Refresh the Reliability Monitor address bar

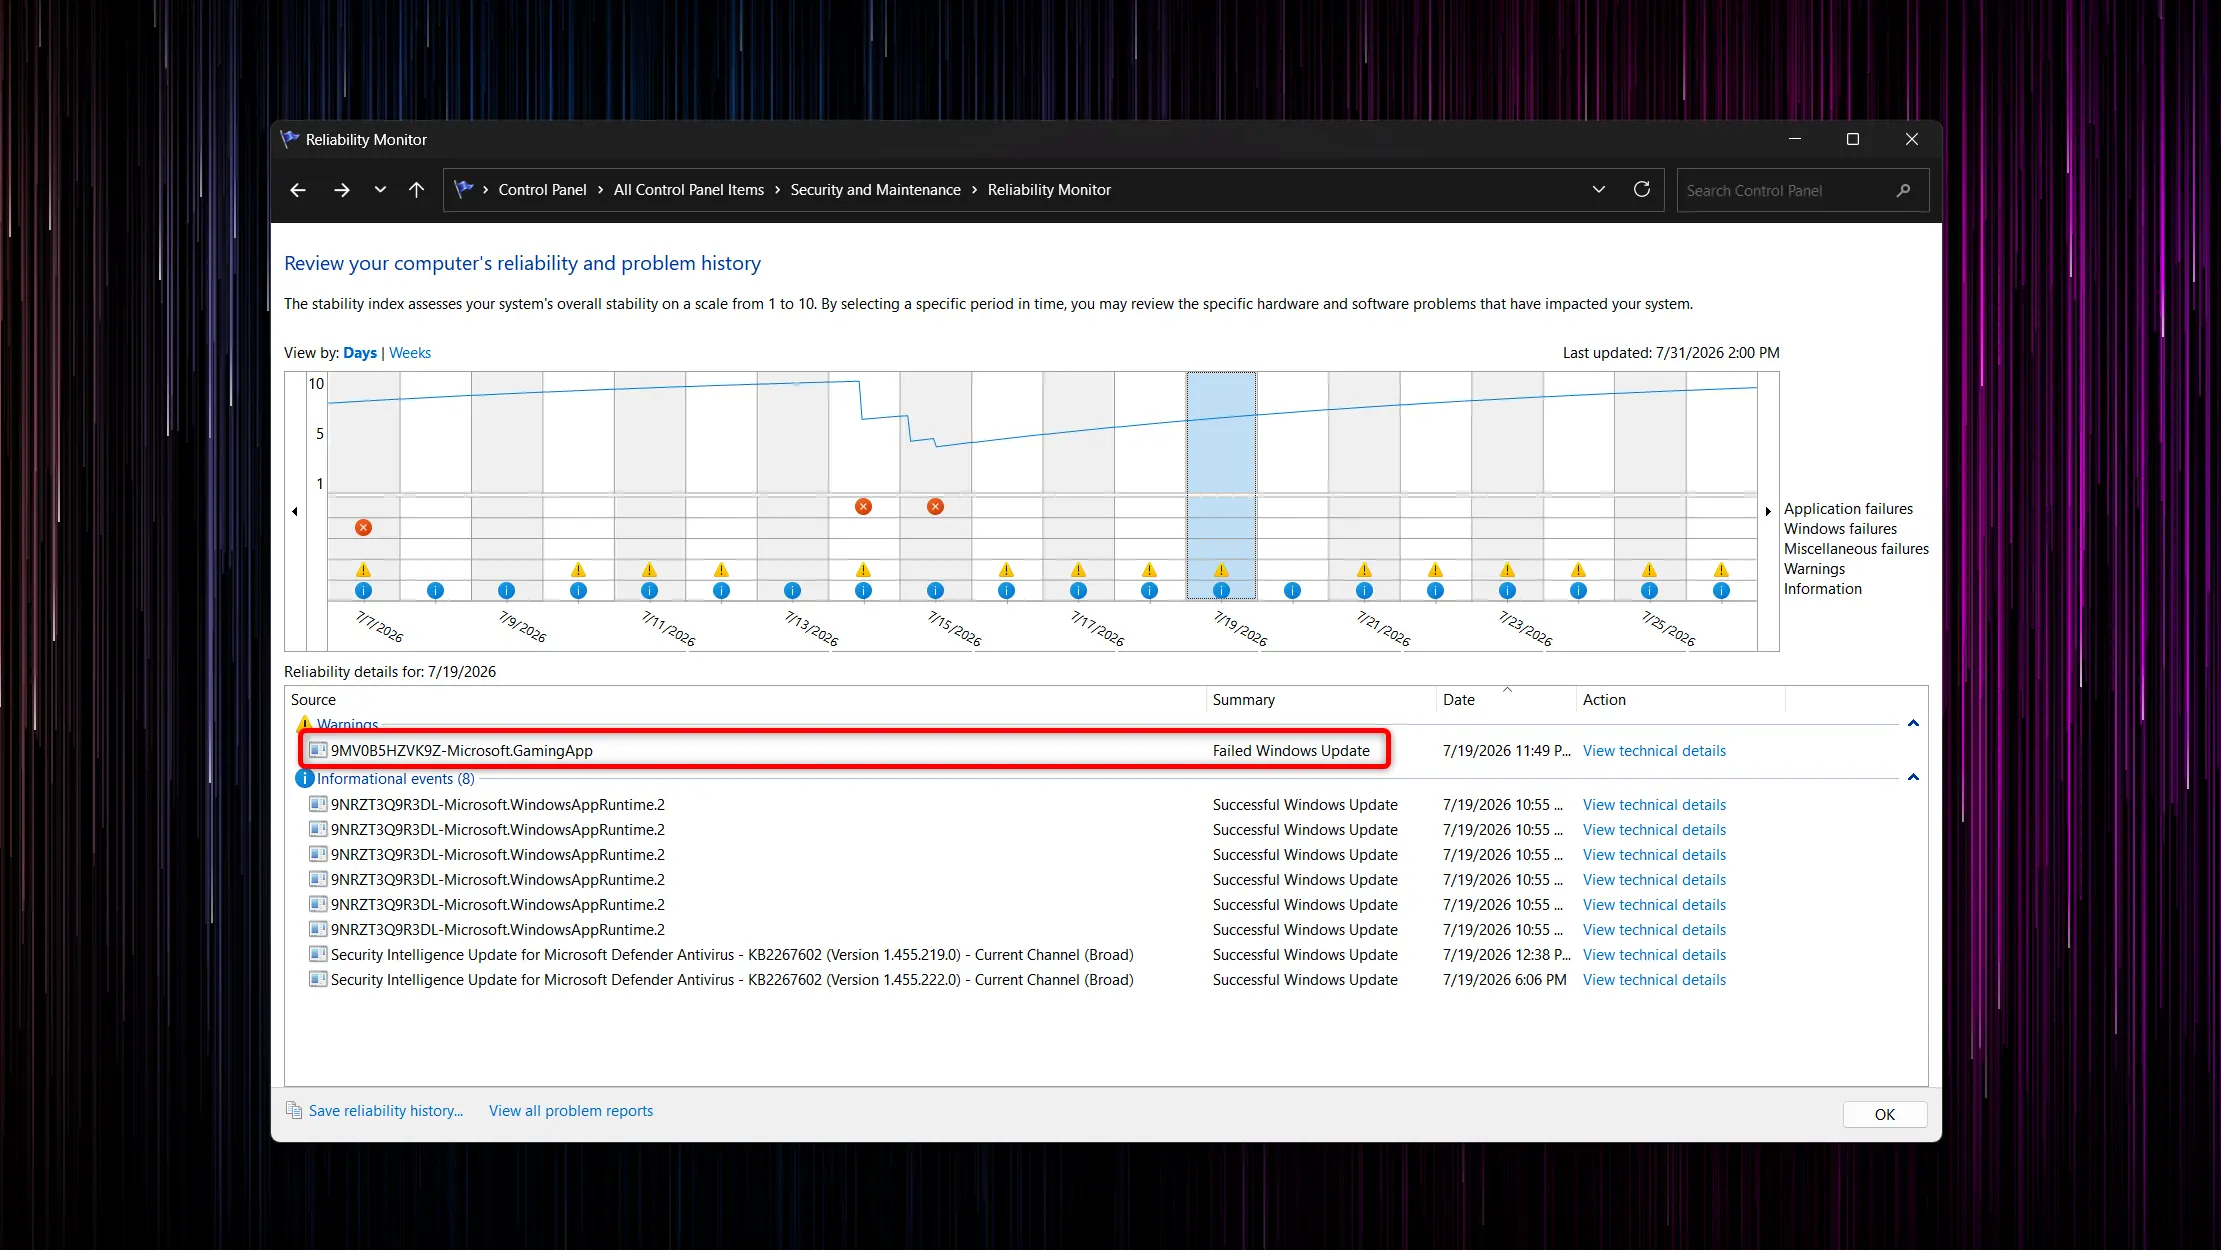pyautogui.click(x=1641, y=190)
